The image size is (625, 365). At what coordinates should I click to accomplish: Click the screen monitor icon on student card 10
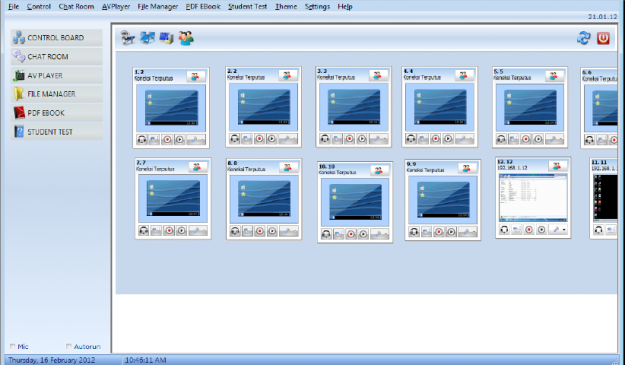[338, 234]
